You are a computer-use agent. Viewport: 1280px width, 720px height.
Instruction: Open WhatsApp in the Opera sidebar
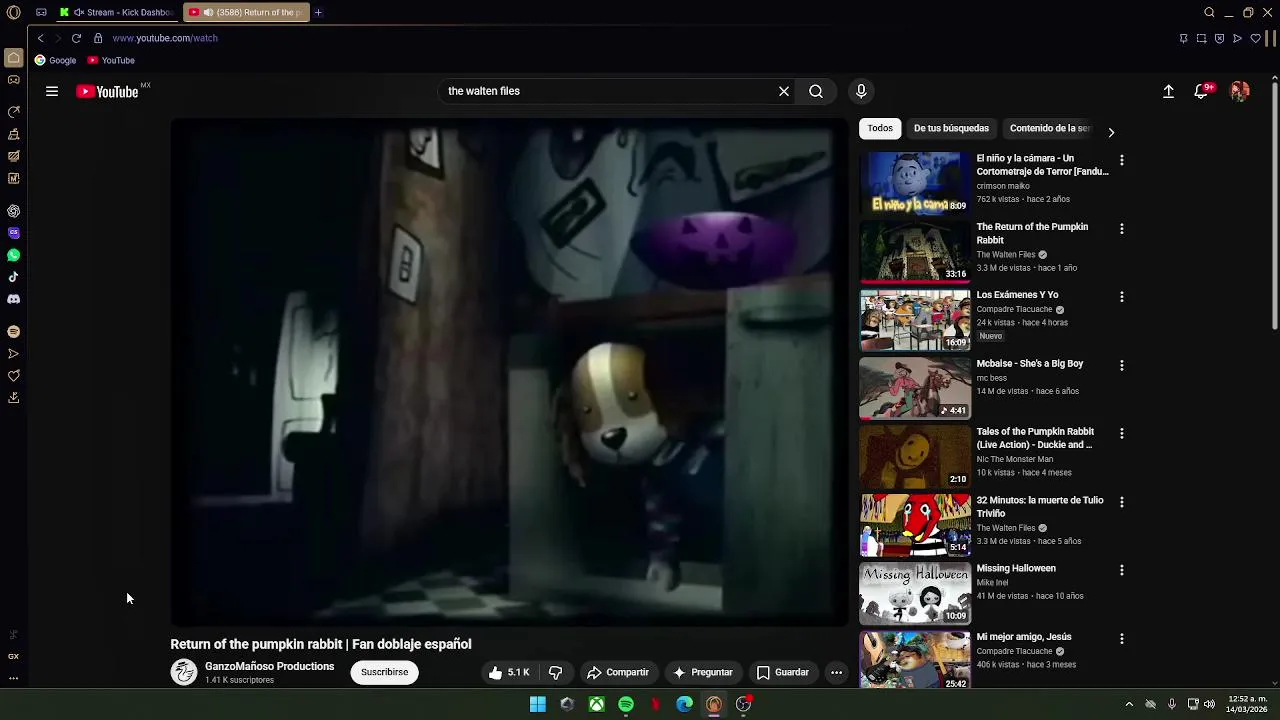click(x=13, y=255)
